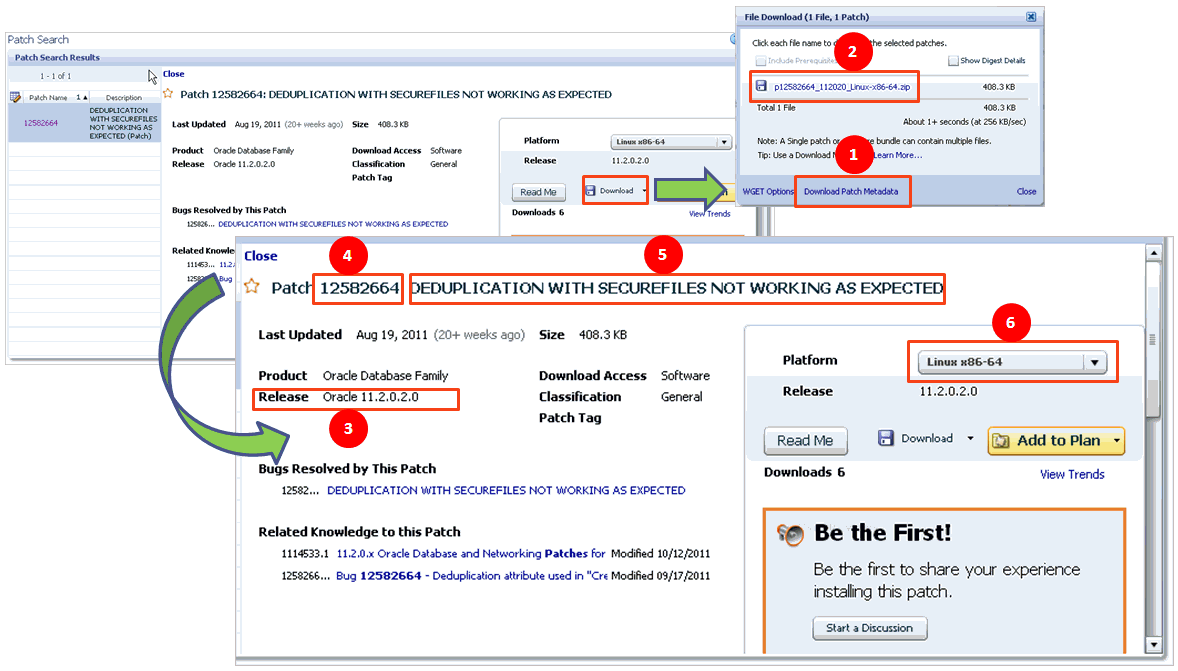Open WGET Options in the File Download dialog
Screen dimensions: 1178x671
coord(768,192)
